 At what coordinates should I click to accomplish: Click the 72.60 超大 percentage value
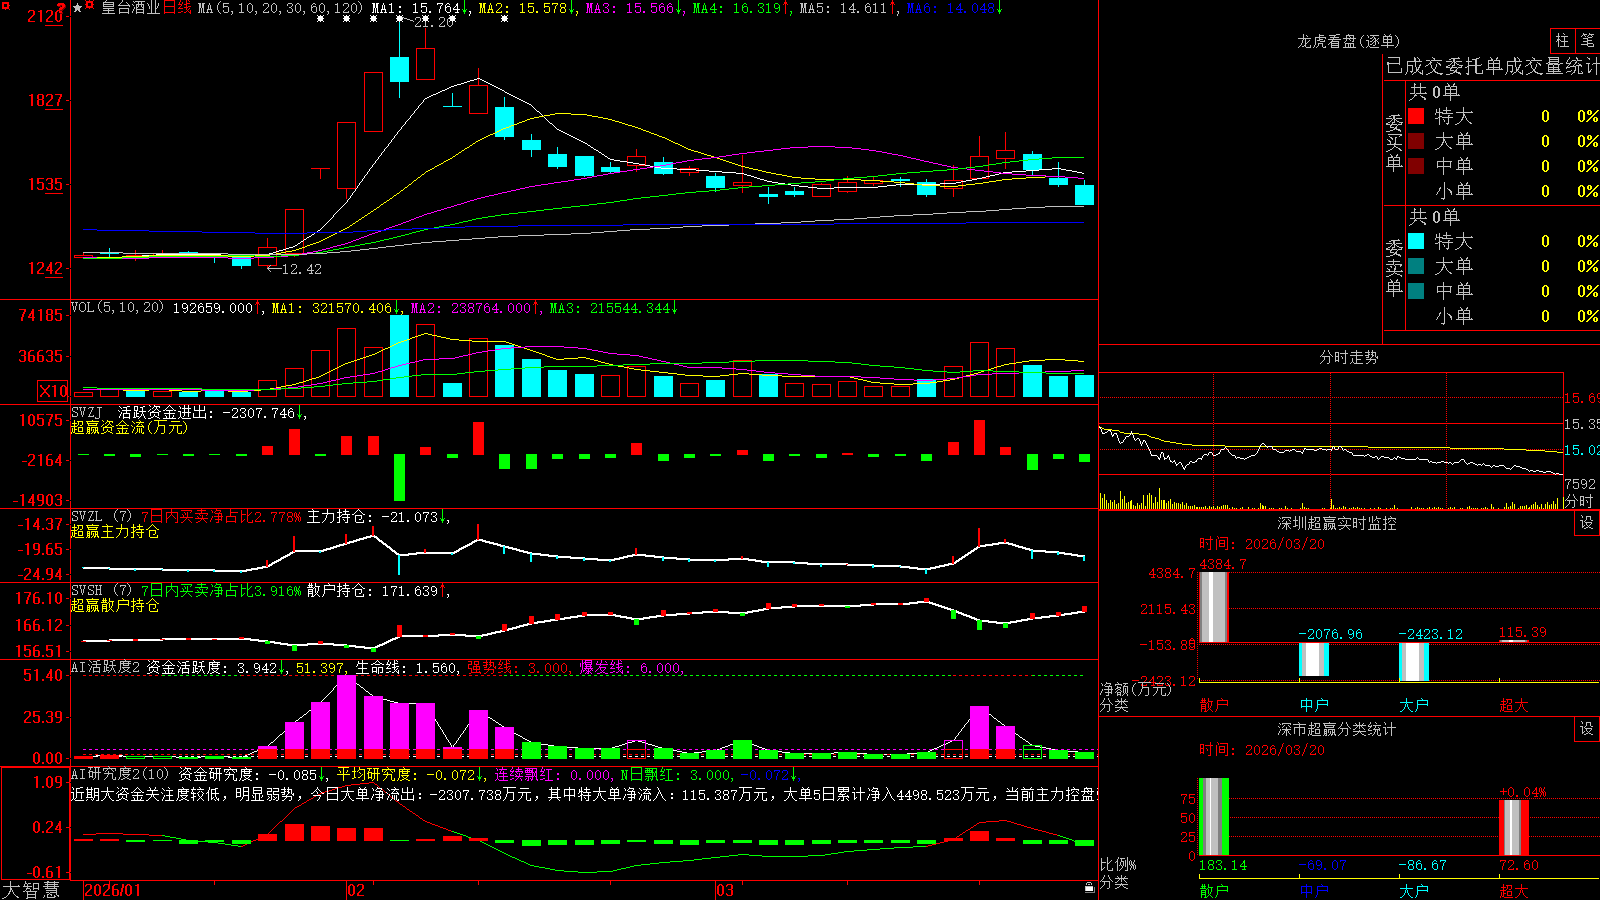pos(1518,865)
